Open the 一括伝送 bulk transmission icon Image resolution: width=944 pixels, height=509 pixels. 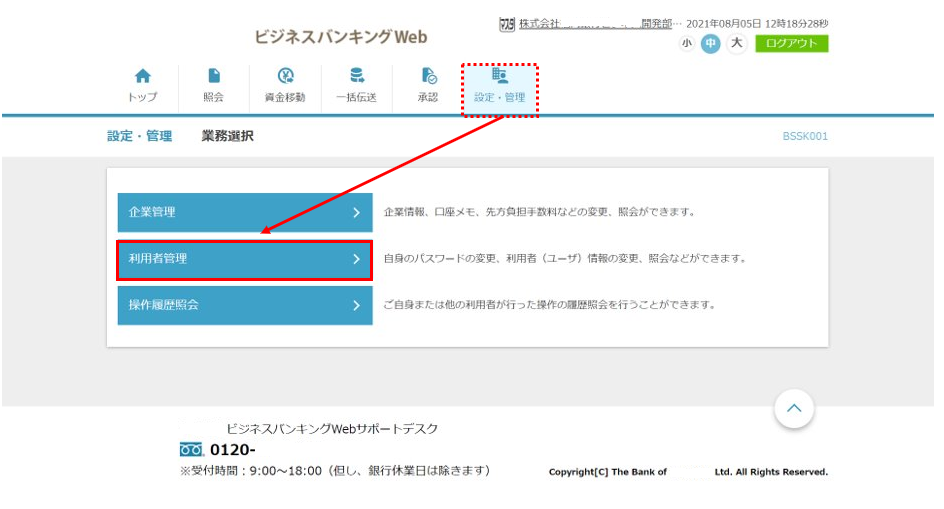[356, 77]
